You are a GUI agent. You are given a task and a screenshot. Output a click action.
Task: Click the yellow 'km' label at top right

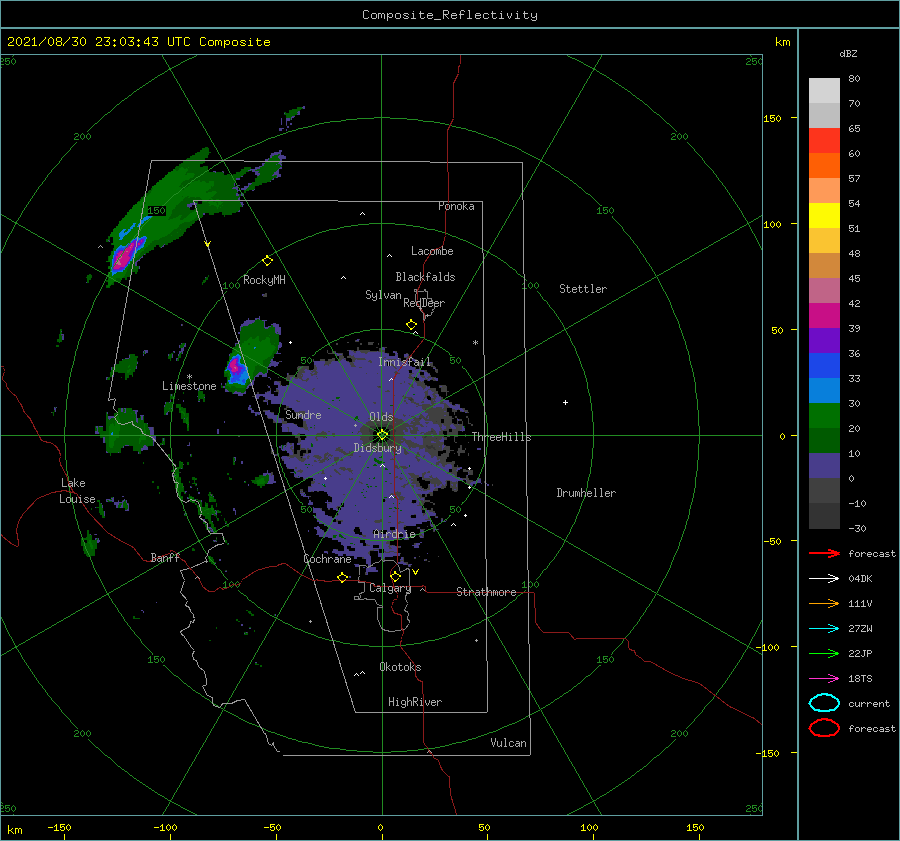[x=782, y=42]
